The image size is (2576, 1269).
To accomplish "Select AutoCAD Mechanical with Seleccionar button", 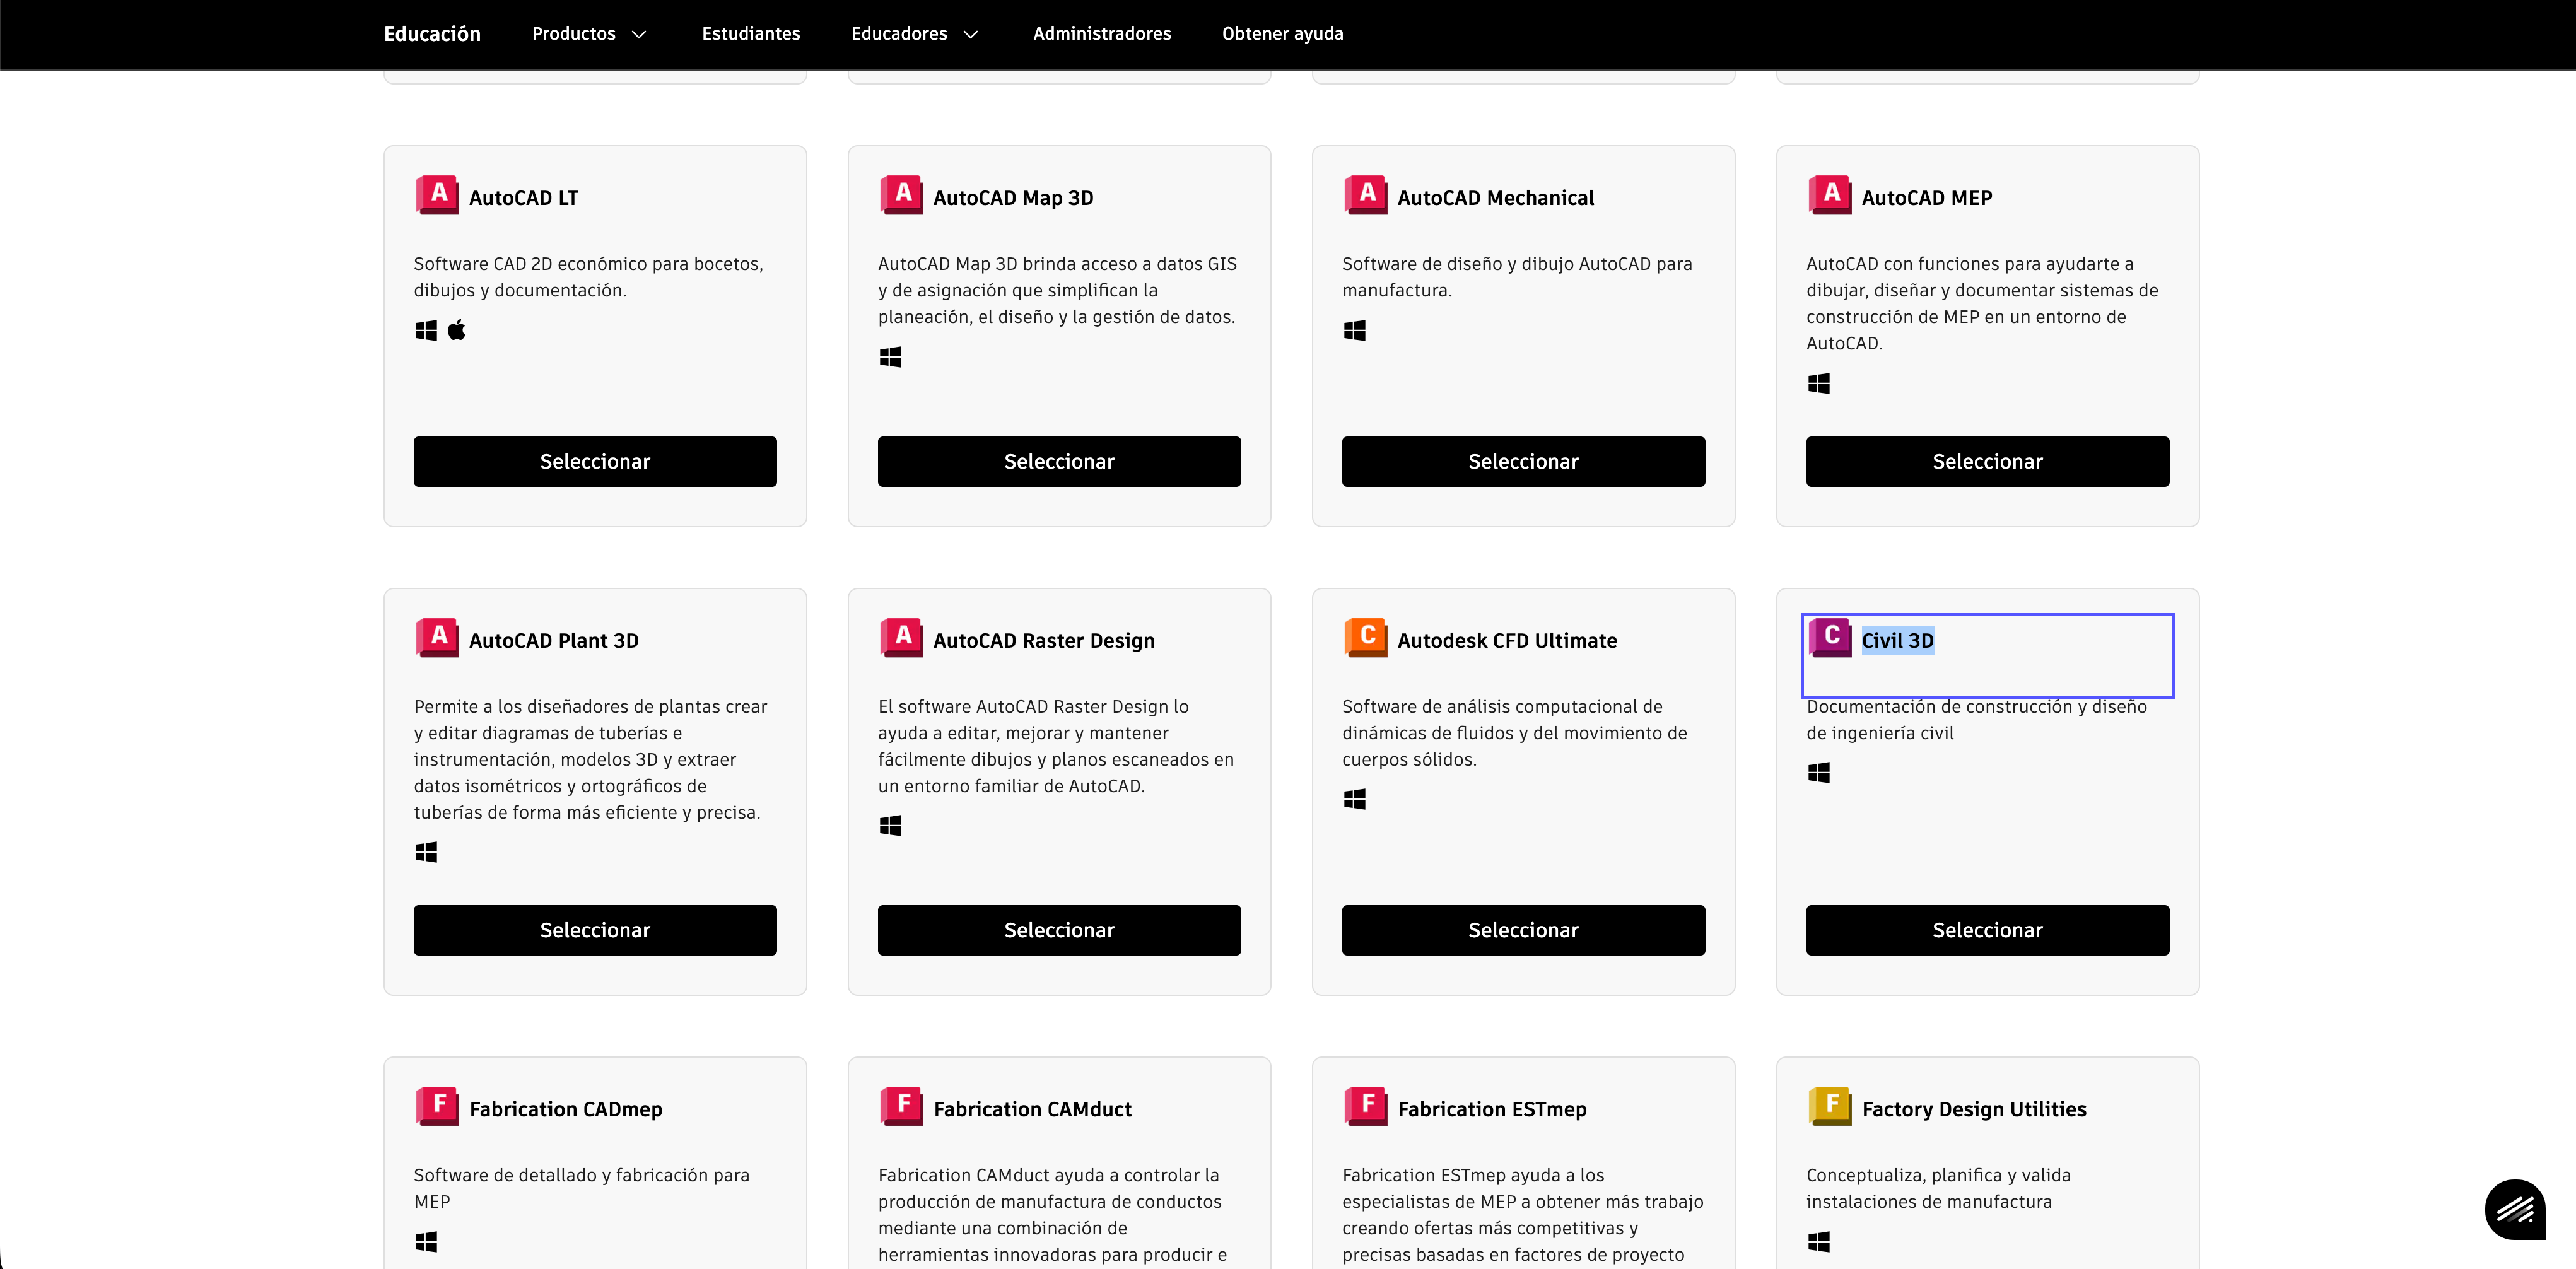I will tap(1523, 461).
